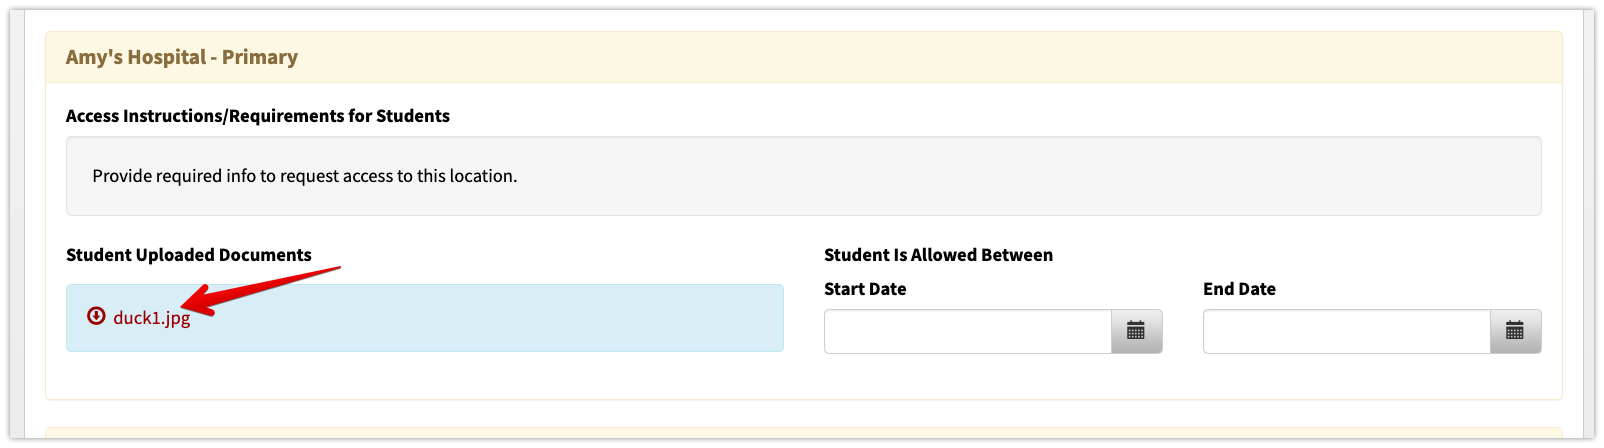Click the Student Is Allowed Between heading
The width and height of the screenshot is (1604, 448).
click(x=938, y=255)
